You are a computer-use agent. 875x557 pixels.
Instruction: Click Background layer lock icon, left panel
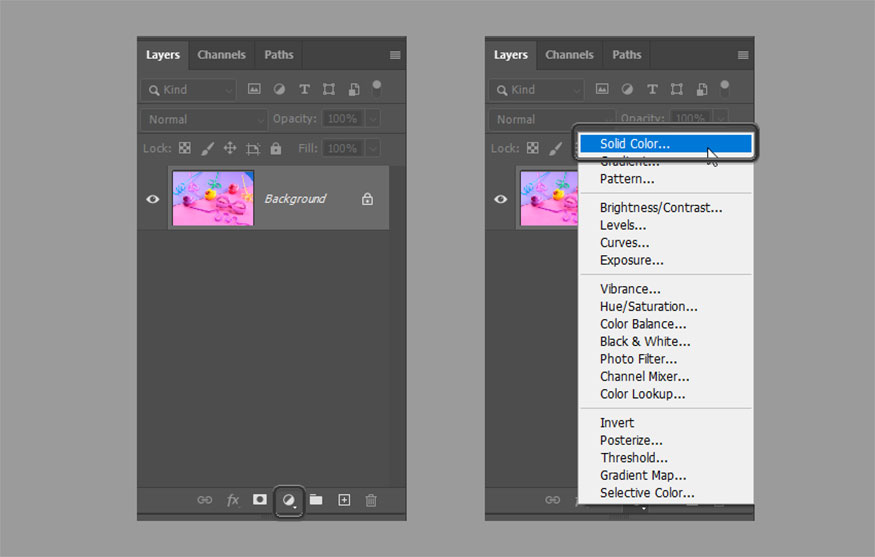[367, 199]
